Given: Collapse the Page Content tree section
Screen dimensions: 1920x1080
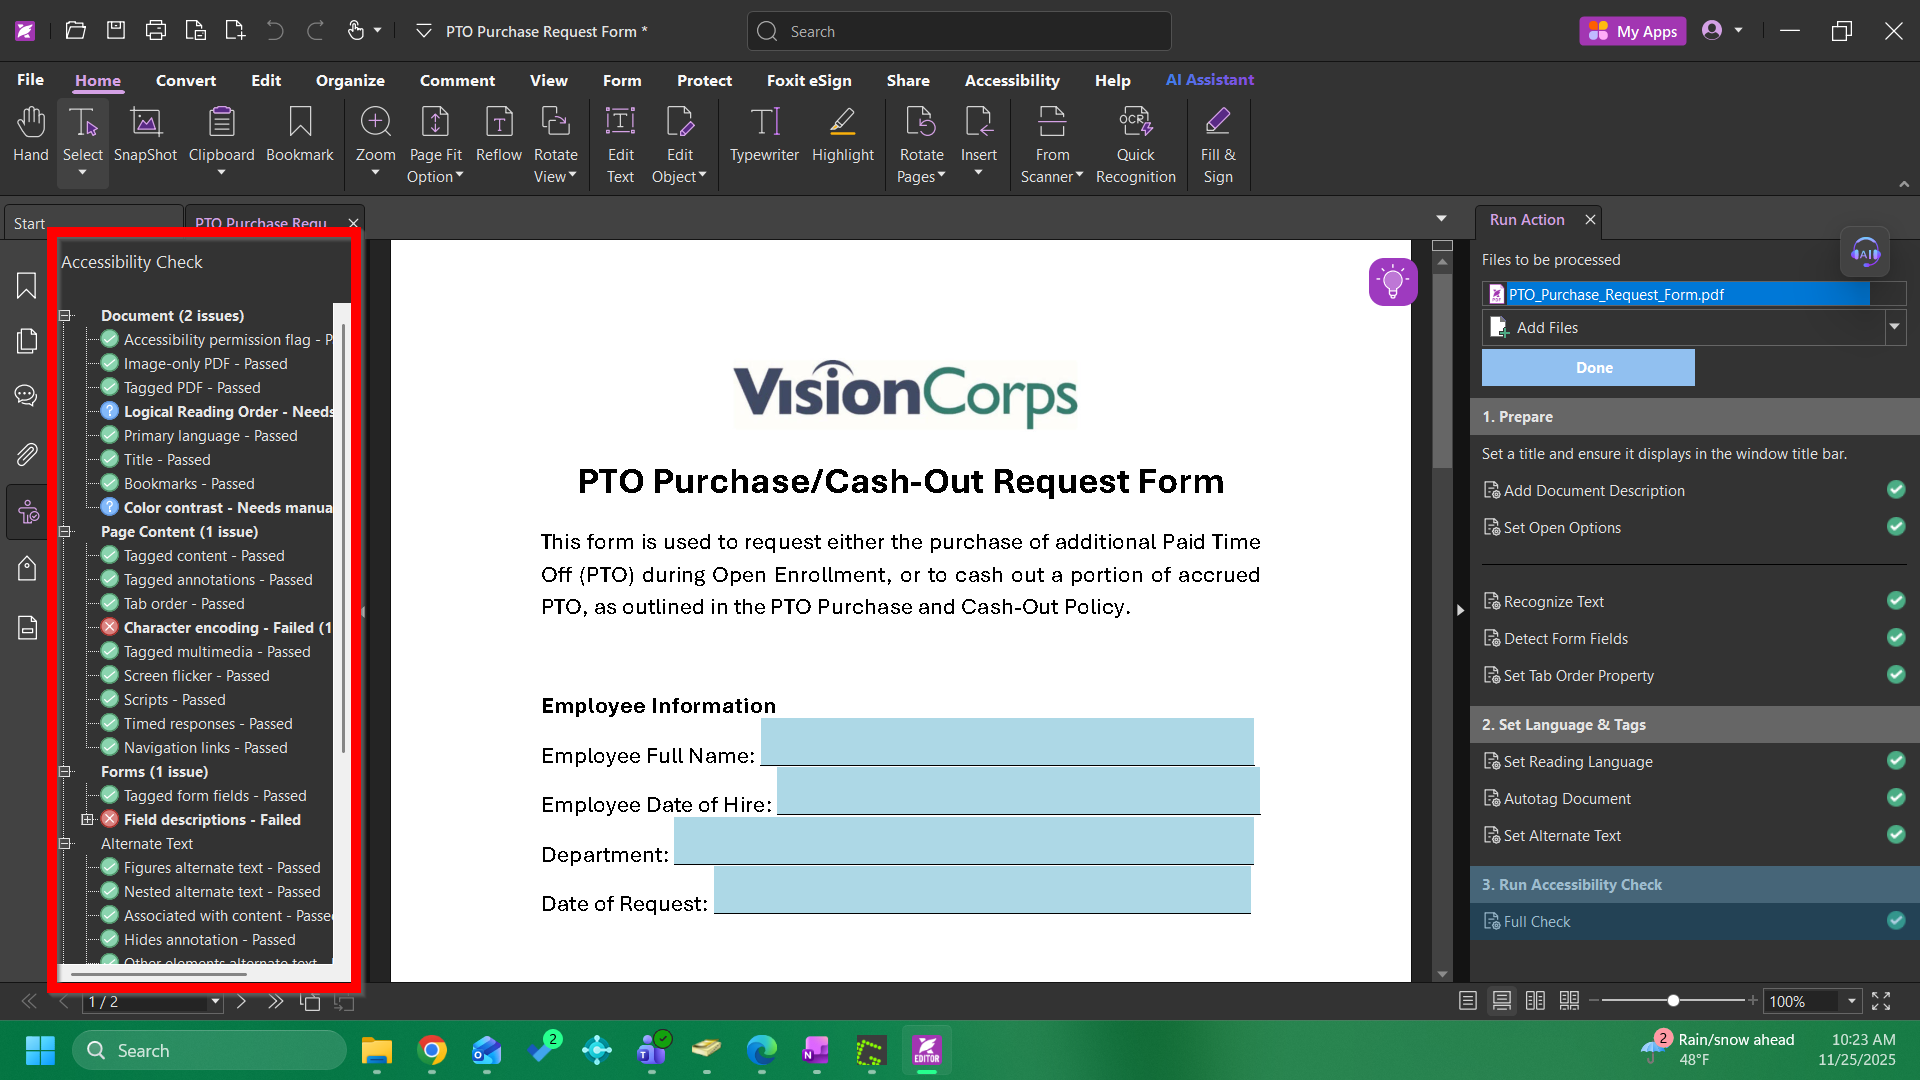Looking at the screenshot, I should click(x=65, y=532).
